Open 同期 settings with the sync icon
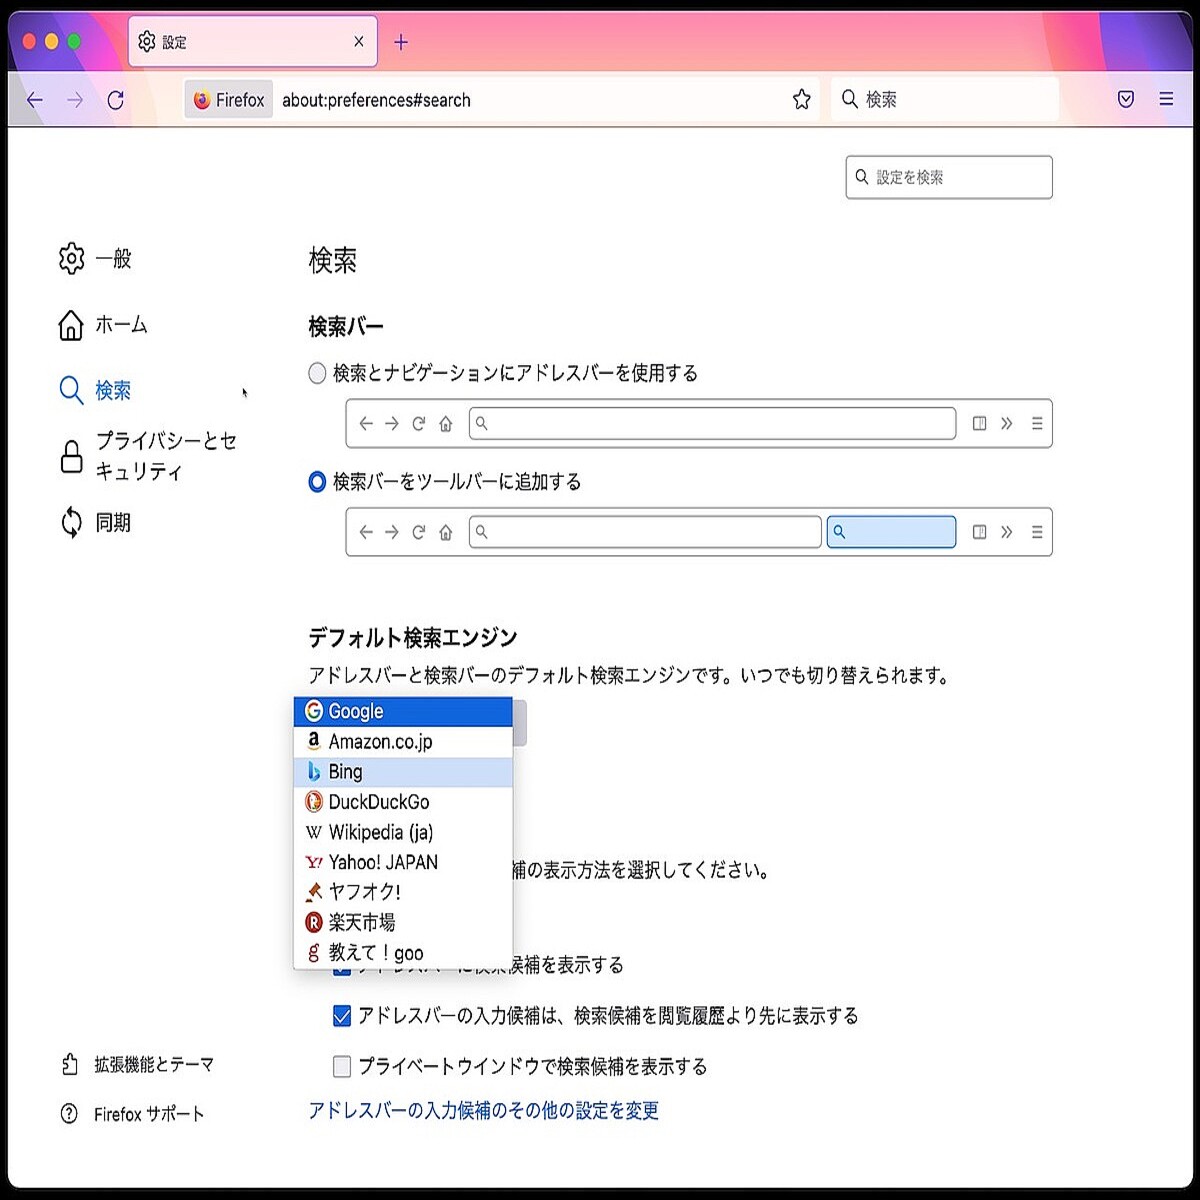Image resolution: width=1200 pixels, height=1200 pixels. tap(70, 521)
